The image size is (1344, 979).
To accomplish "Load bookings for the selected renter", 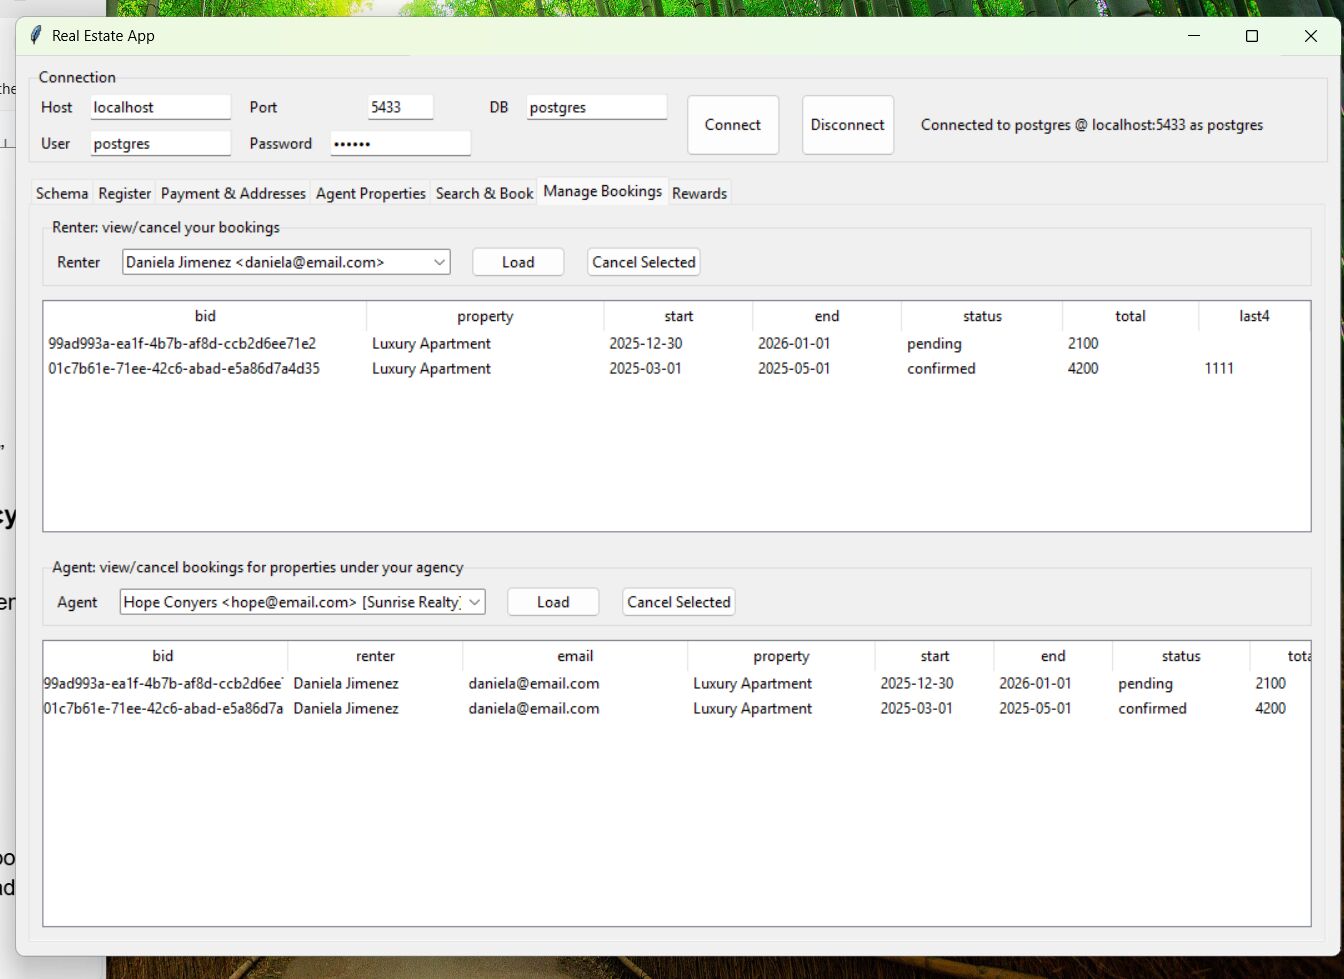I will tap(518, 262).
